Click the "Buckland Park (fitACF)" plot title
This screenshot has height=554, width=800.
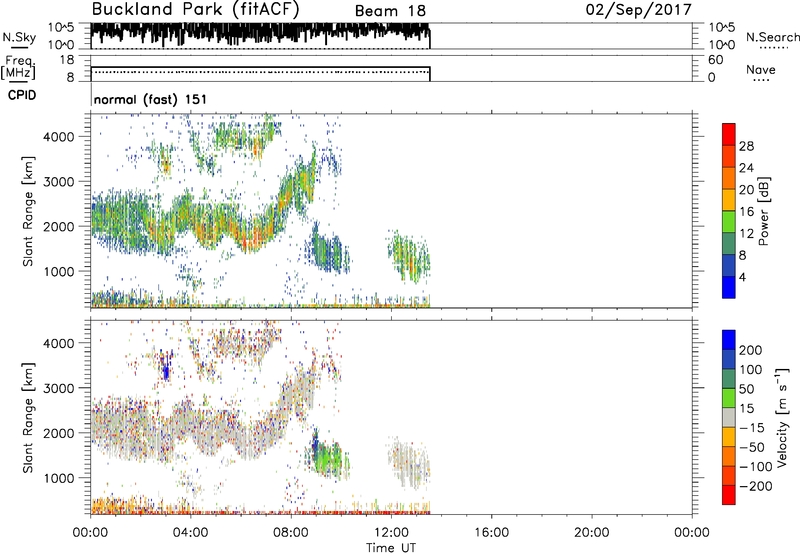(x=195, y=10)
